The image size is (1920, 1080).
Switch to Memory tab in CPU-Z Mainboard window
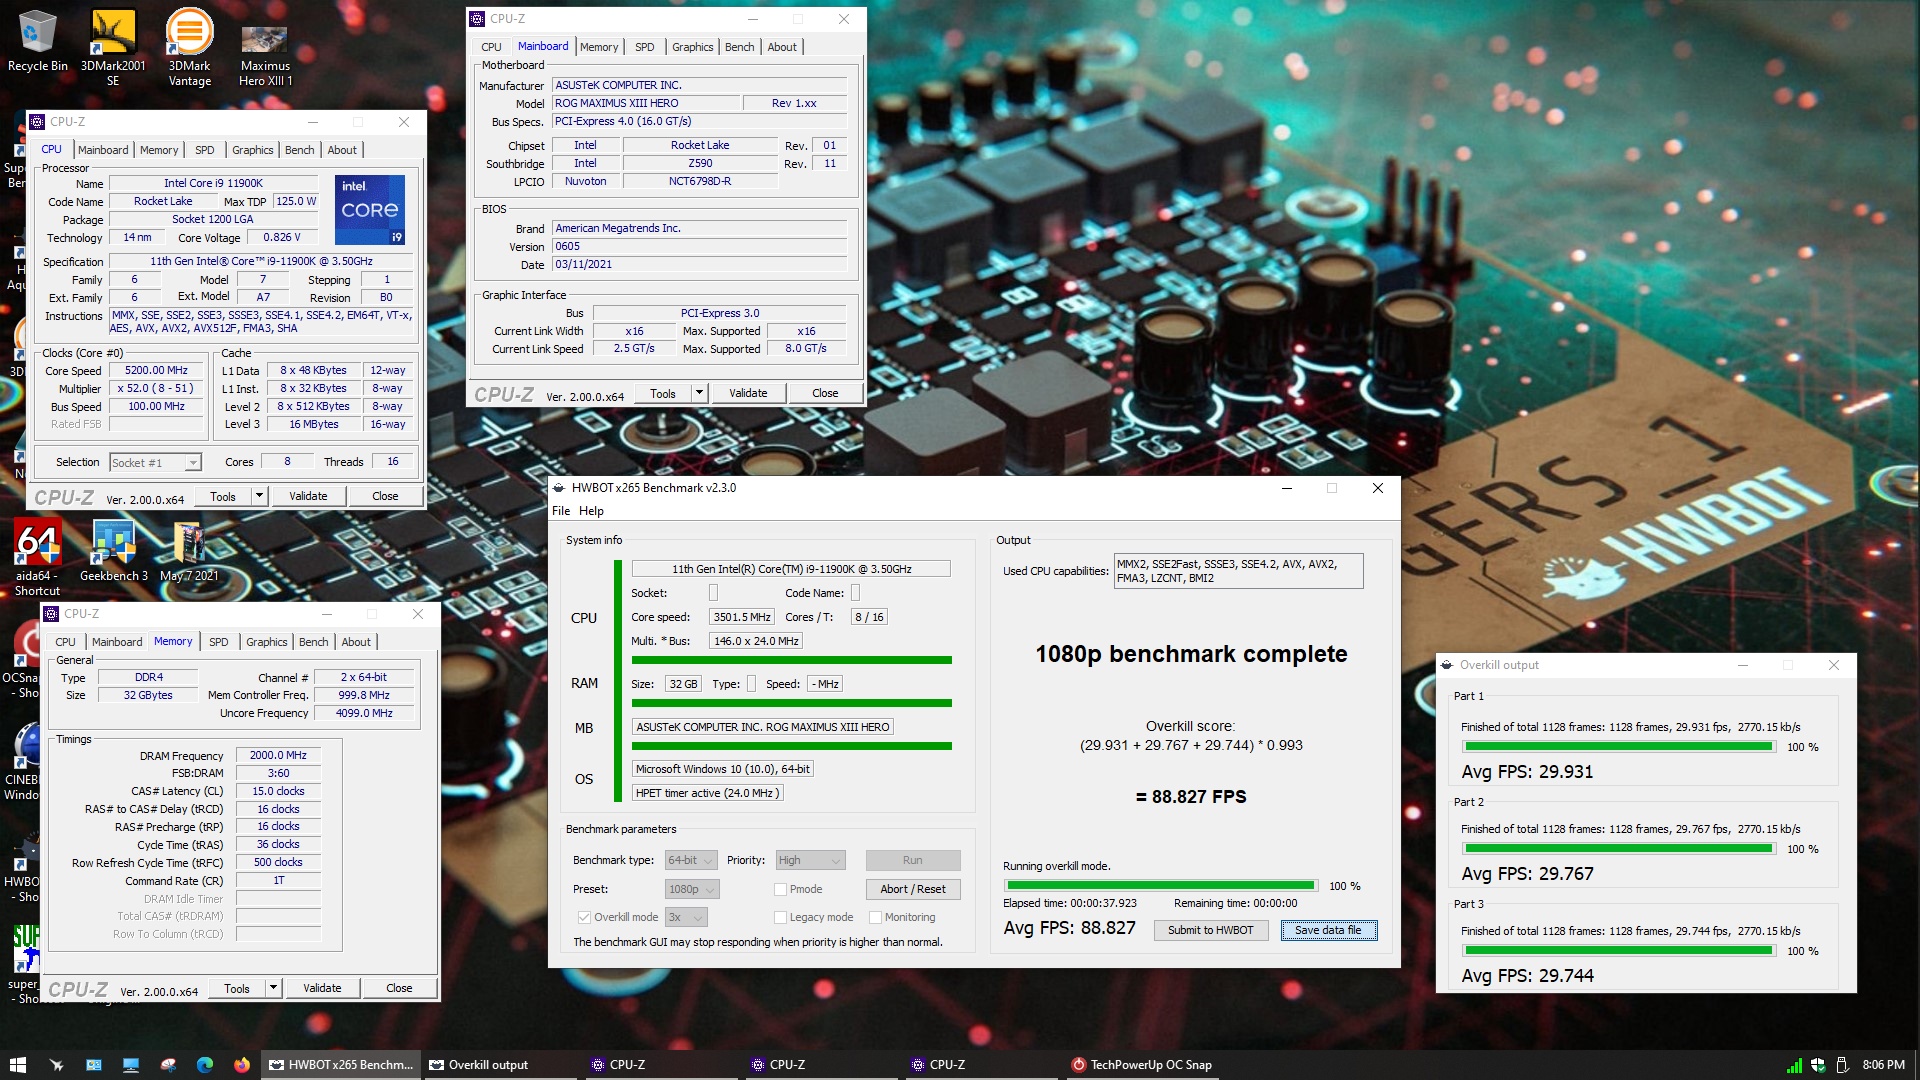click(x=598, y=47)
